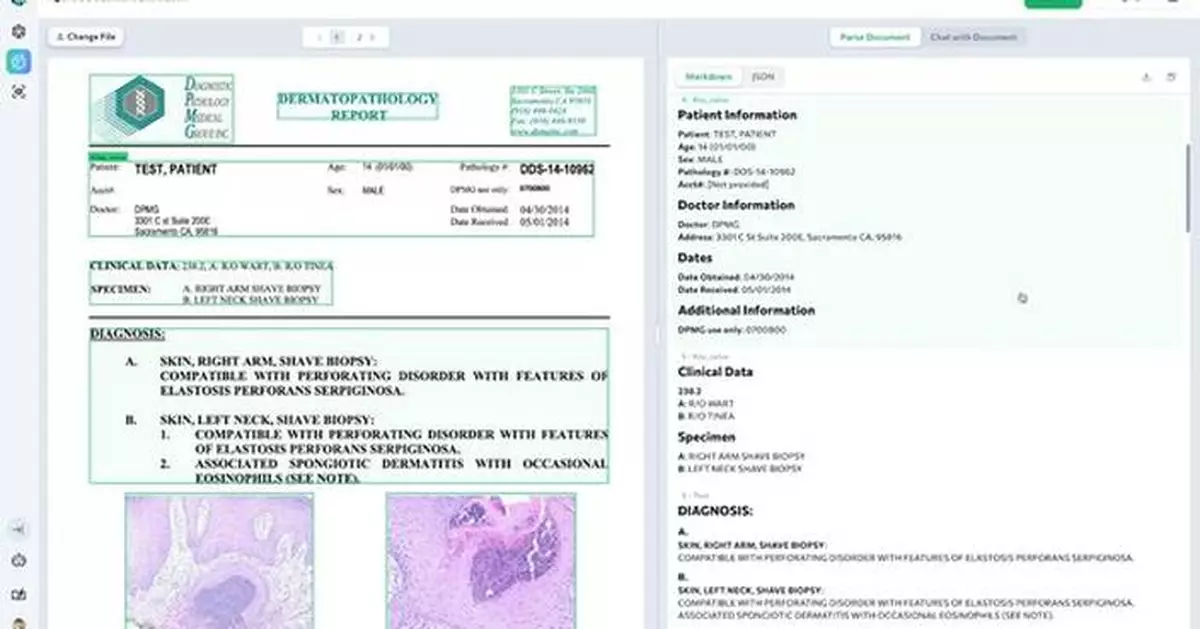Toggle output view to JSON
The image size is (1200, 629).
coord(762,77)
